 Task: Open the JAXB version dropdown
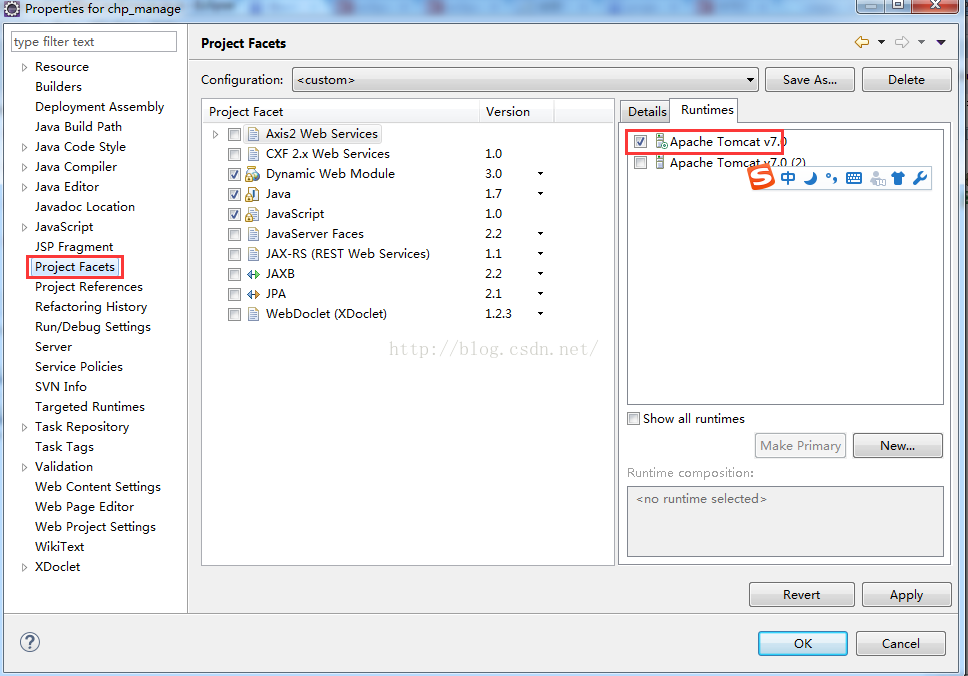[x=540, y=274]
